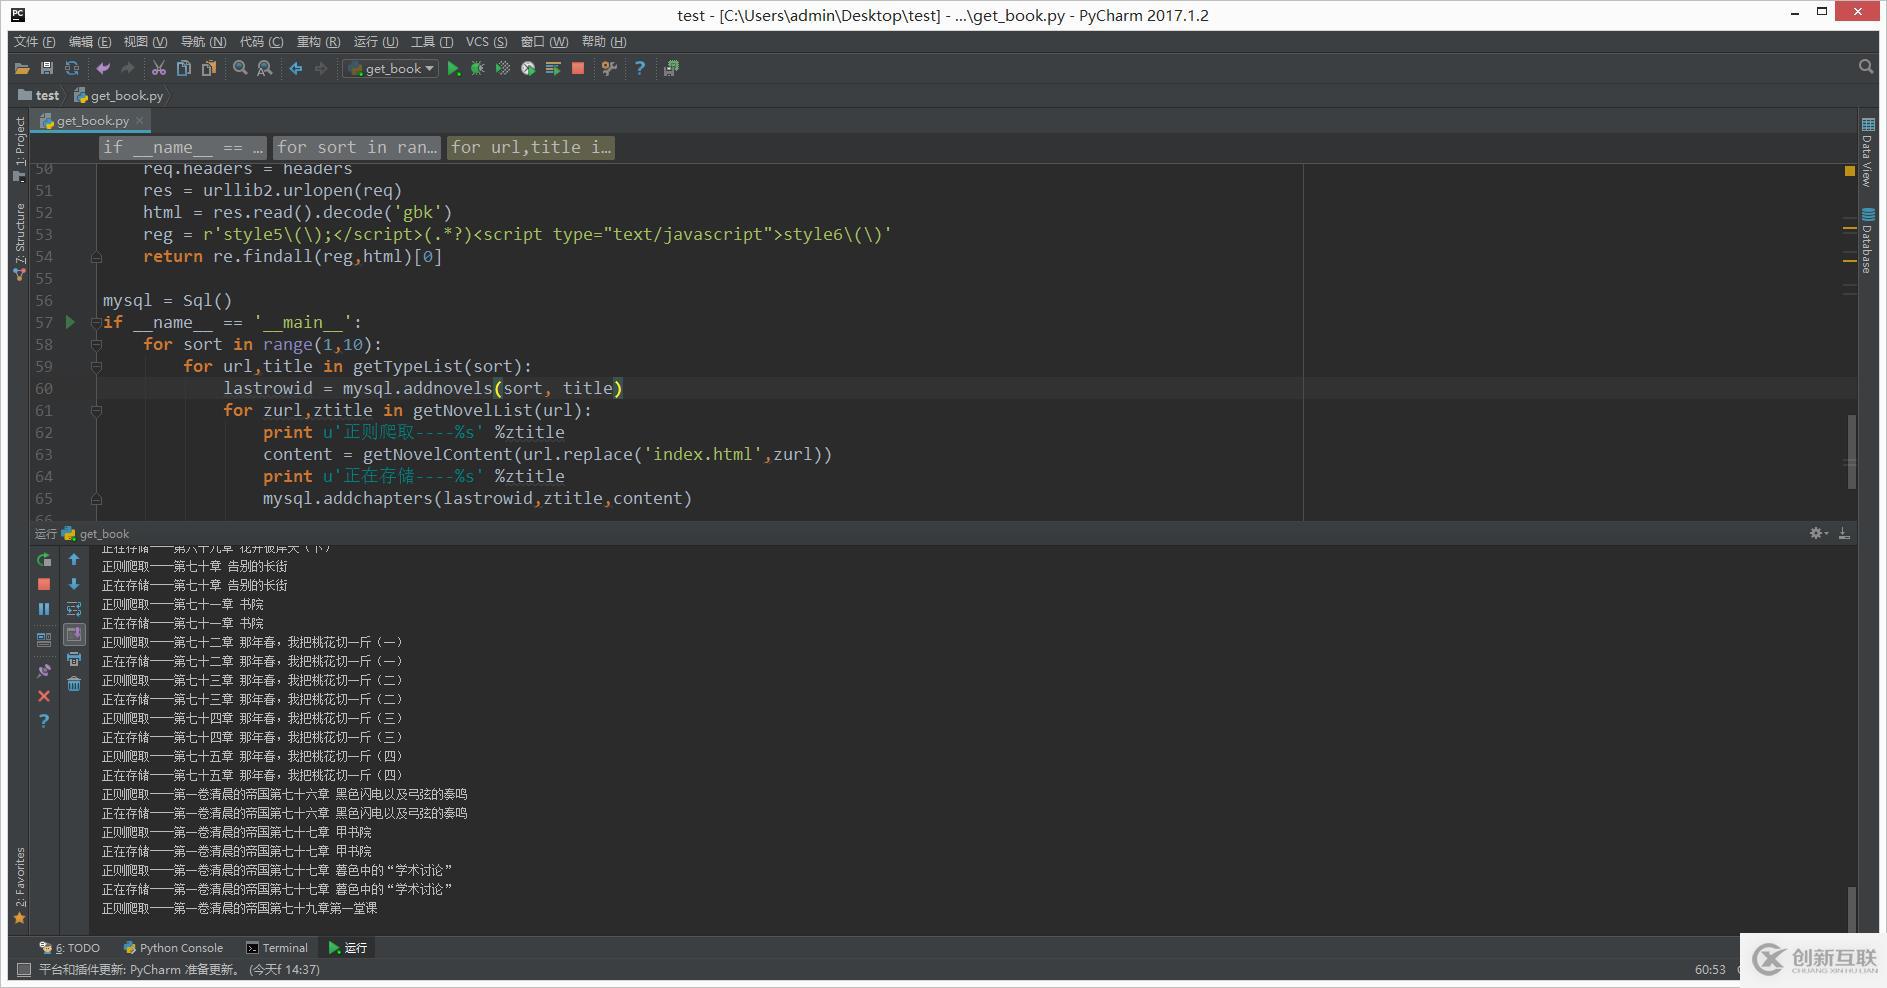Open the get_book run configuration dropdown

(391, 68)
